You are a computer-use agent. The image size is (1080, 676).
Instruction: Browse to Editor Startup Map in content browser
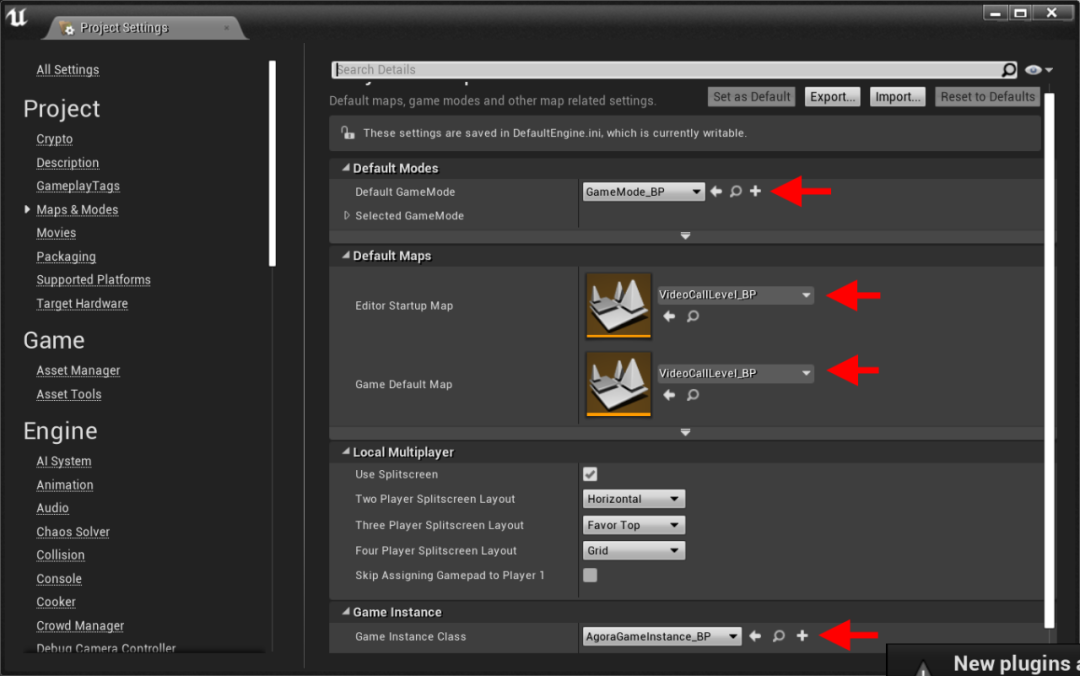693,316
